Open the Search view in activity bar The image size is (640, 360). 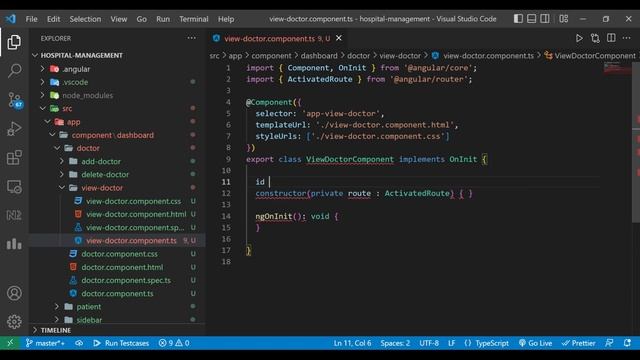coord(14,71)
